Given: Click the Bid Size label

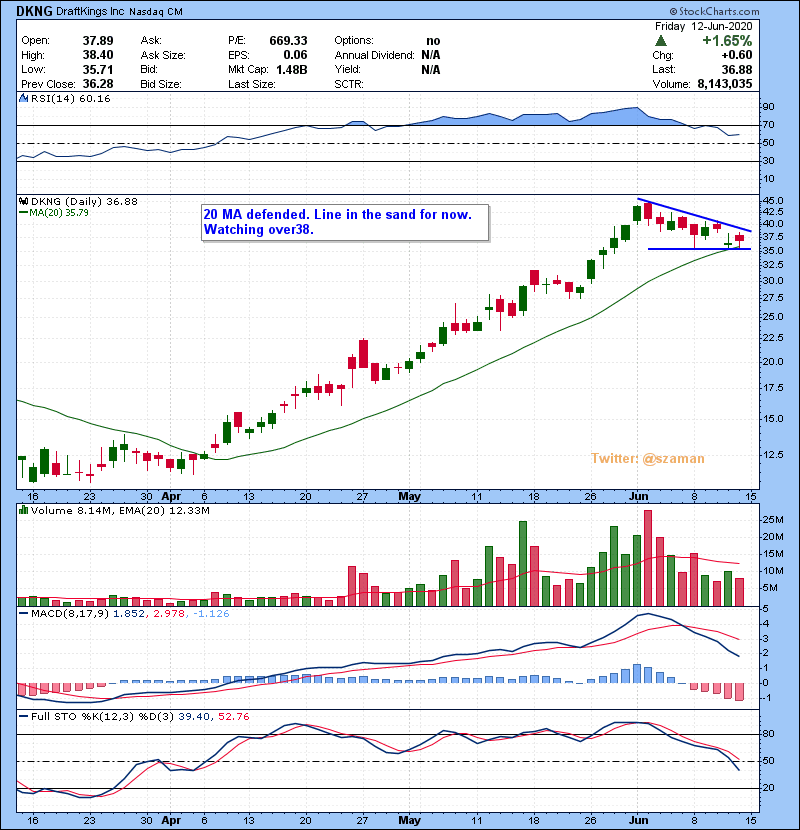Looking at the screenshot, I should coord(161,84).
